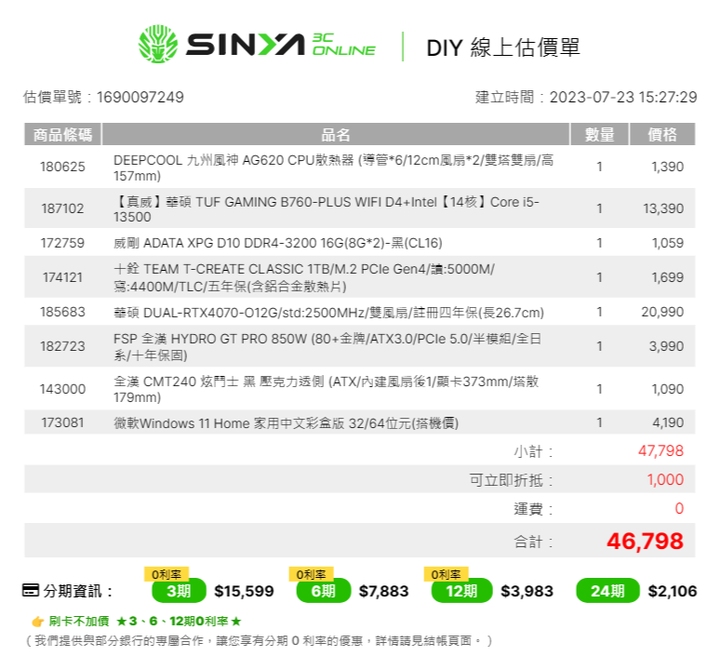
Task: Click price 13,390 in the table
Action: click(x=664, y=208)
